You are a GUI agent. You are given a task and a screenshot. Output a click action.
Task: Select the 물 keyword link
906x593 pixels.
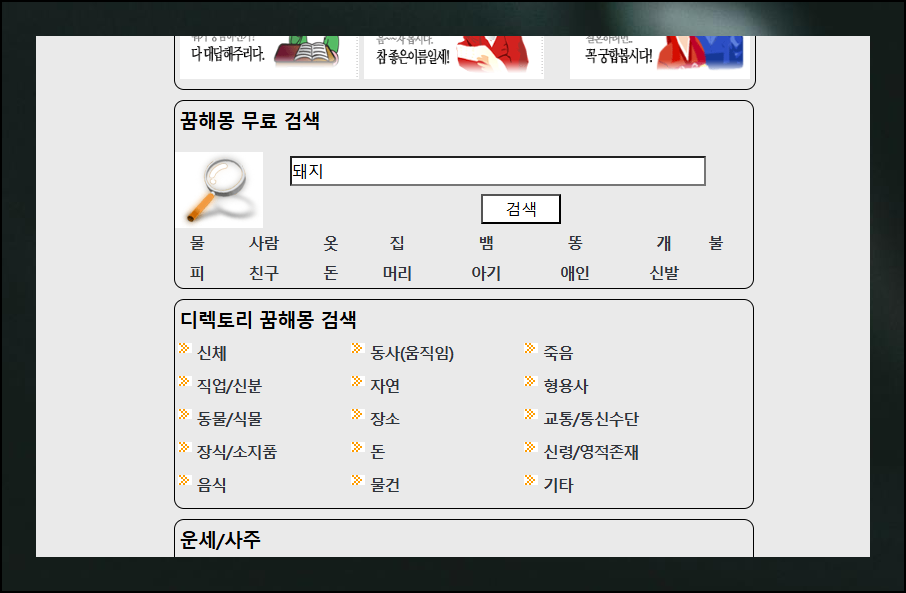(197, 243)
